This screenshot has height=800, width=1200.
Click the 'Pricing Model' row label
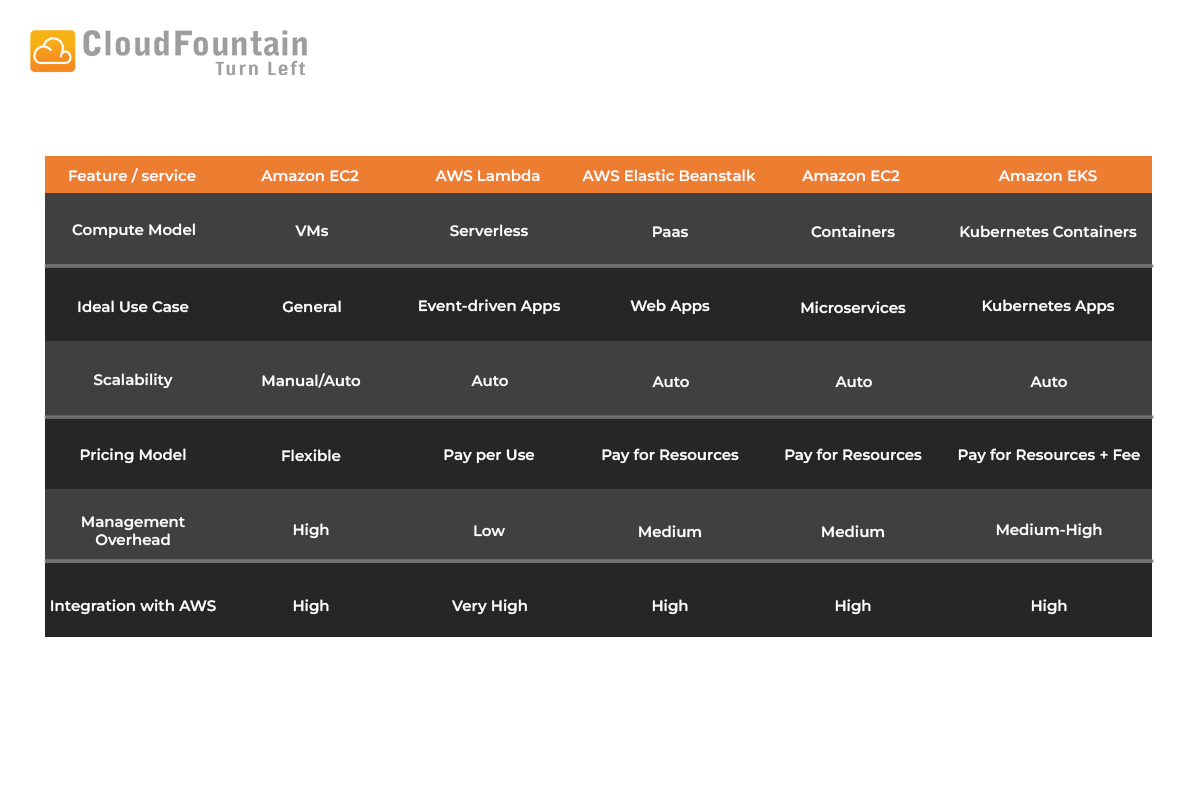(132, 454)
